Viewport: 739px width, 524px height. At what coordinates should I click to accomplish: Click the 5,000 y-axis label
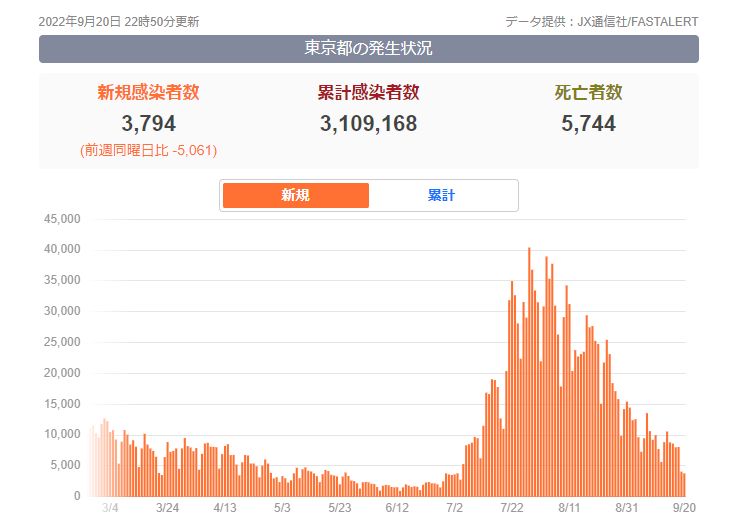[66, 465]
